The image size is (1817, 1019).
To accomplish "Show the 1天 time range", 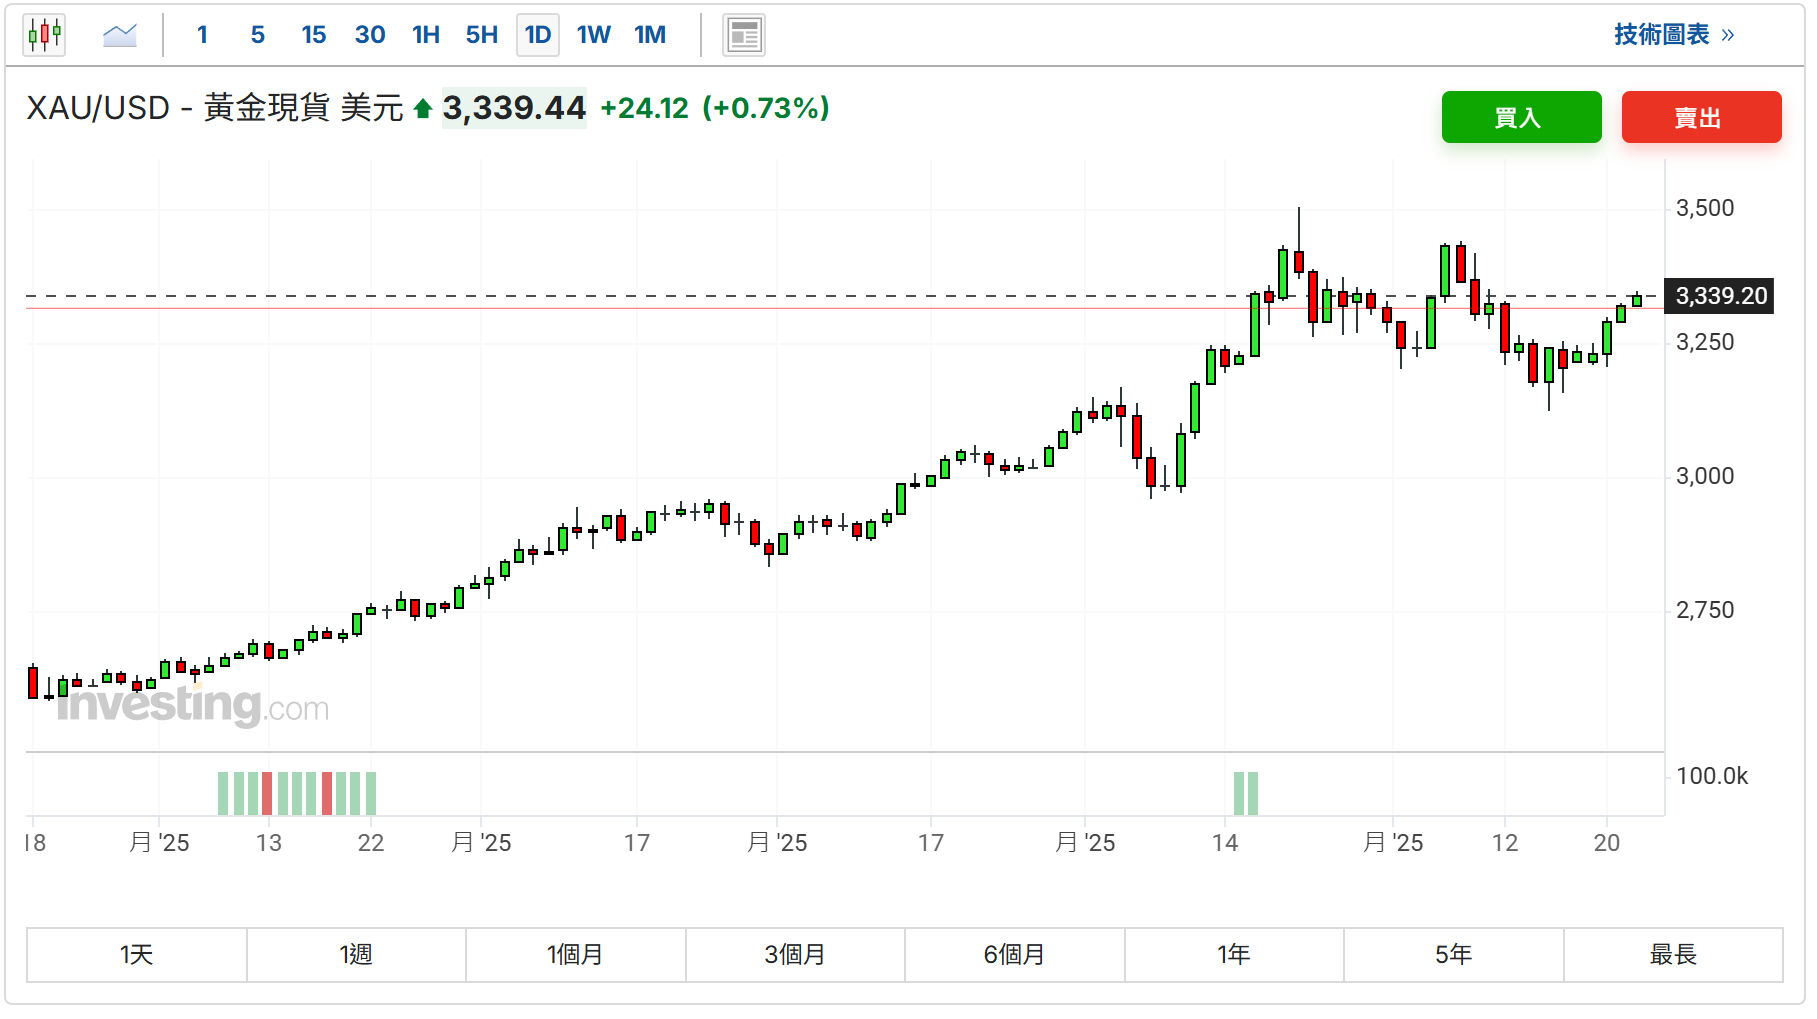I will [137, 955].
